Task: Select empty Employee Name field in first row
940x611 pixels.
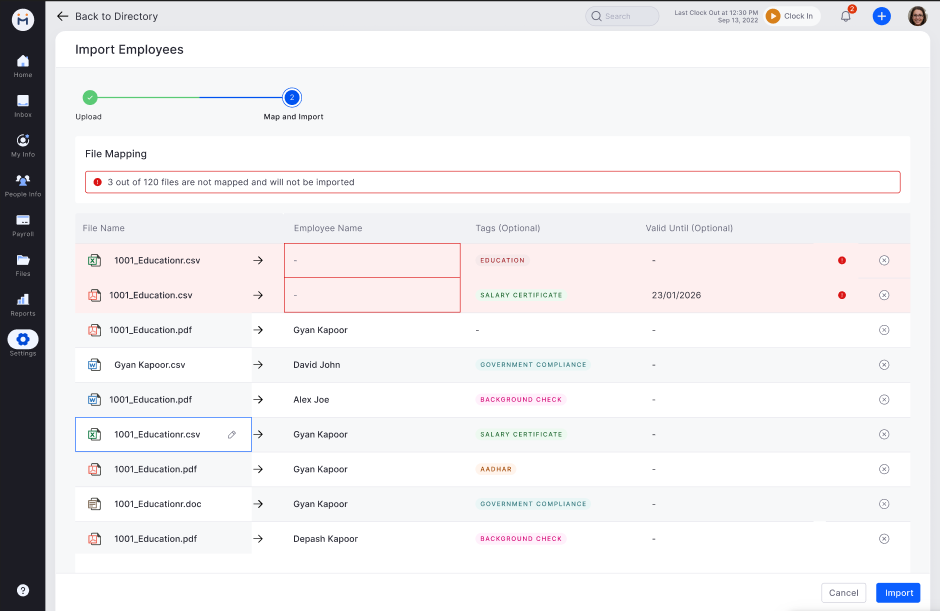Action: coord(372,260)
